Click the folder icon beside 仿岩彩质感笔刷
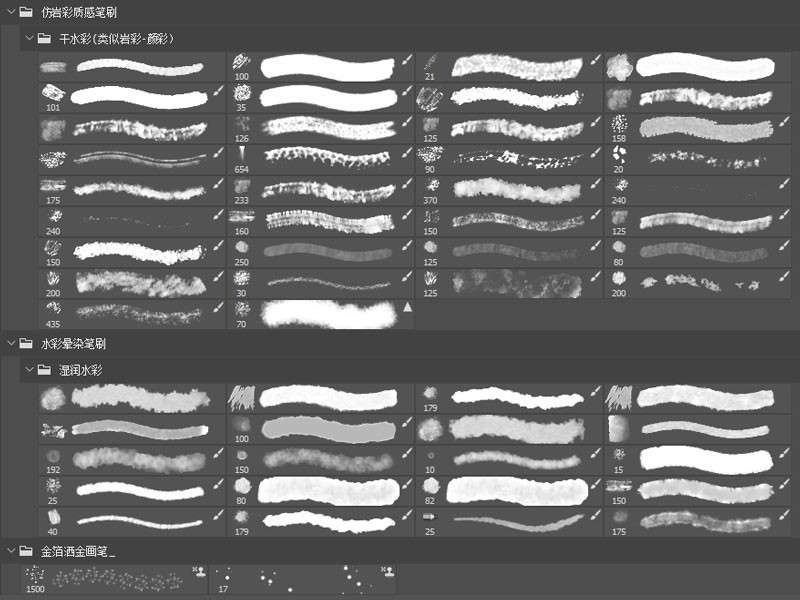Image resolution: width=800 pixels, height=600 pixels. click(26, 12)
